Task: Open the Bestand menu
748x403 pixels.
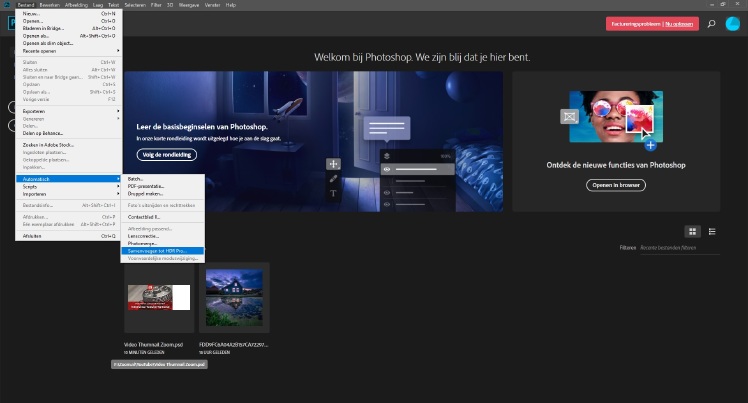Action: point(26,5)
